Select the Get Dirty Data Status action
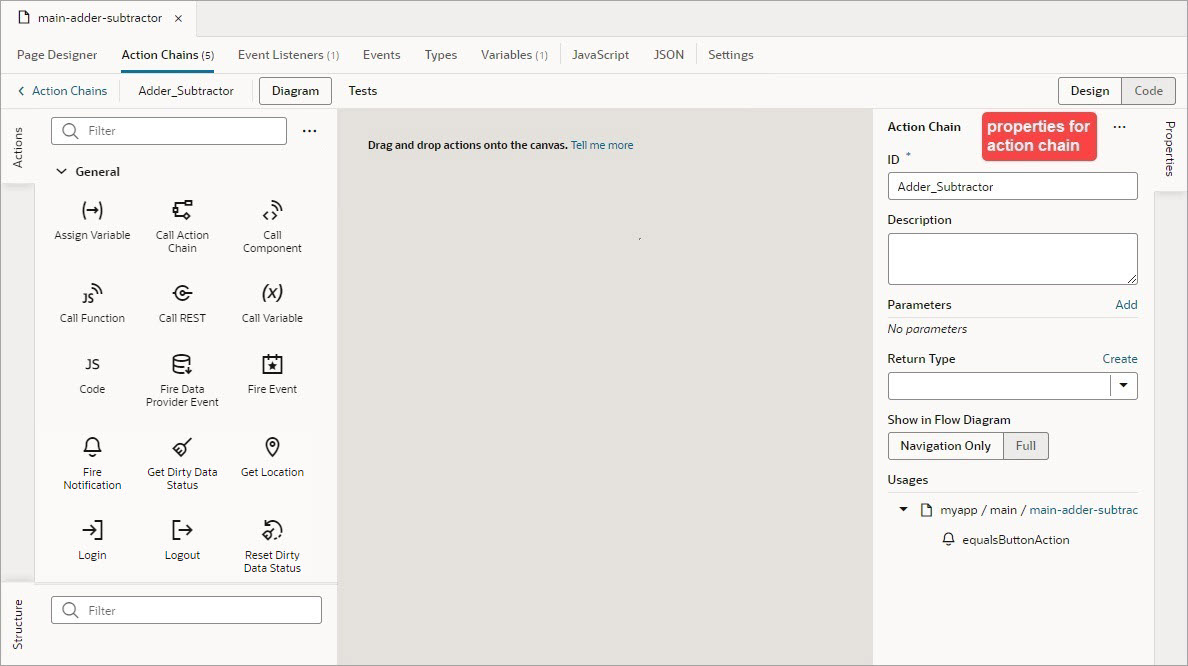This screenshot has width=1188, height=666. point(182,463)
